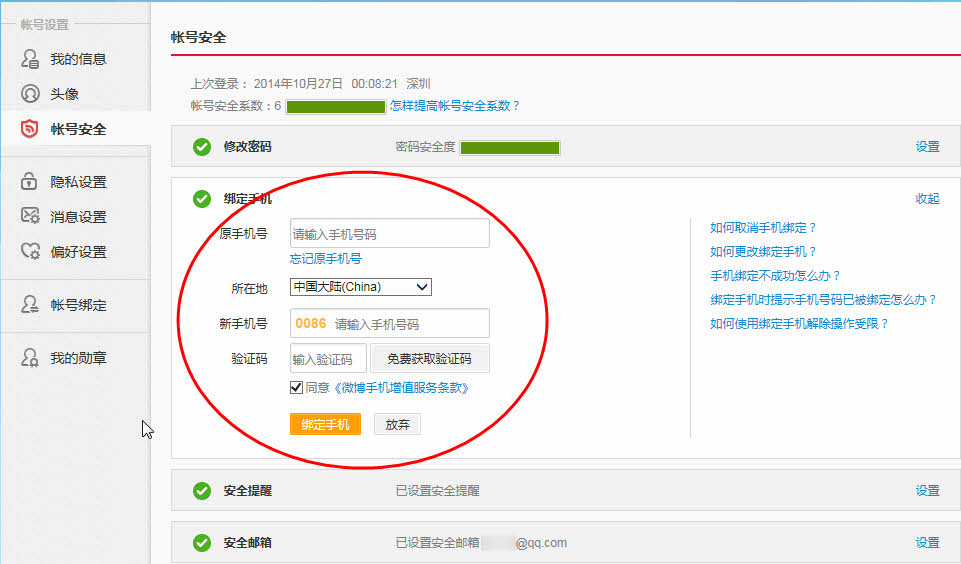Click the 安全邮箱 row title

[248, 543]
